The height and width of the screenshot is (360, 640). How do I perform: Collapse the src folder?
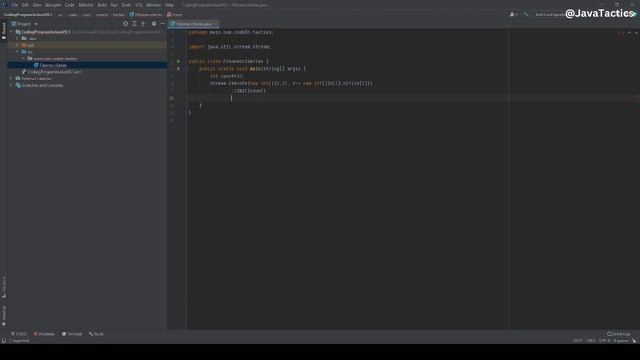point(18,52)
